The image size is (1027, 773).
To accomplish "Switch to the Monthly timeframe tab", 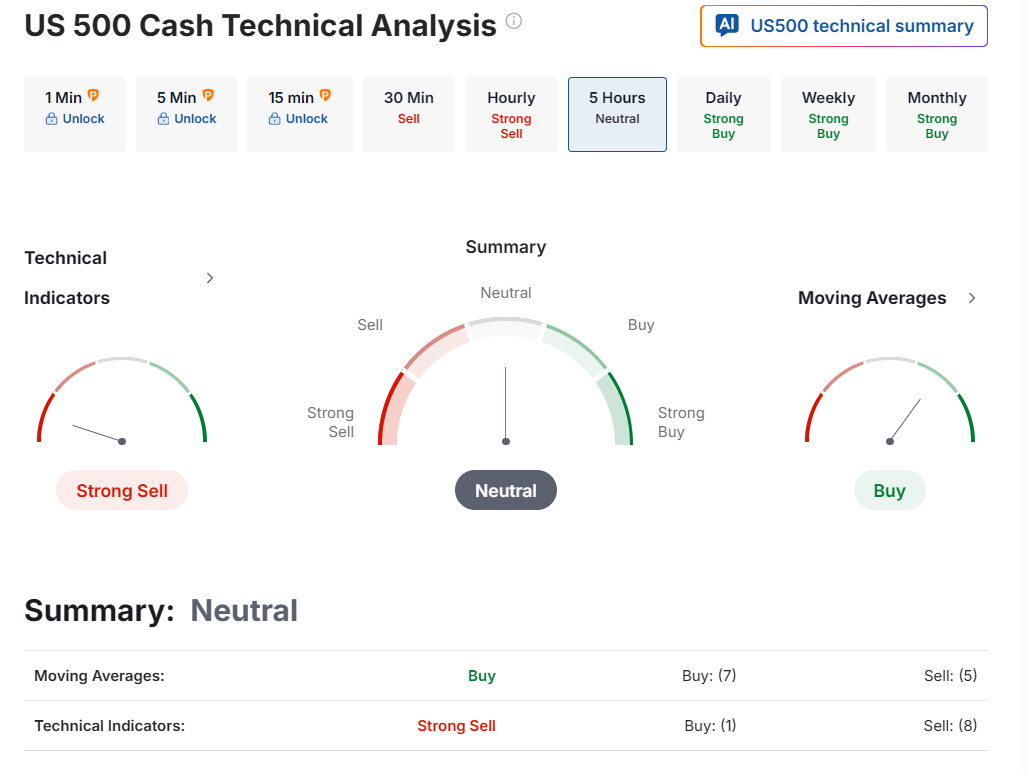I will click(936, 114).
